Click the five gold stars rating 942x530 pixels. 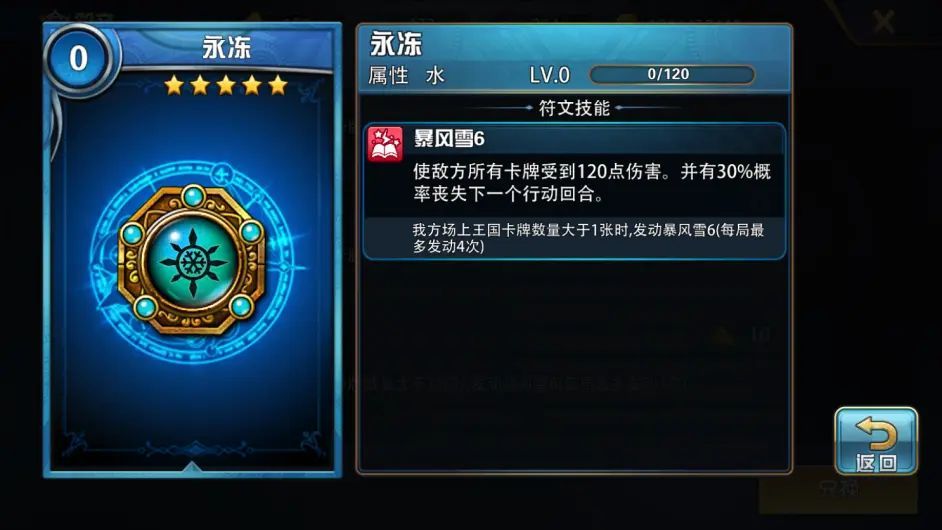point(226,85)
